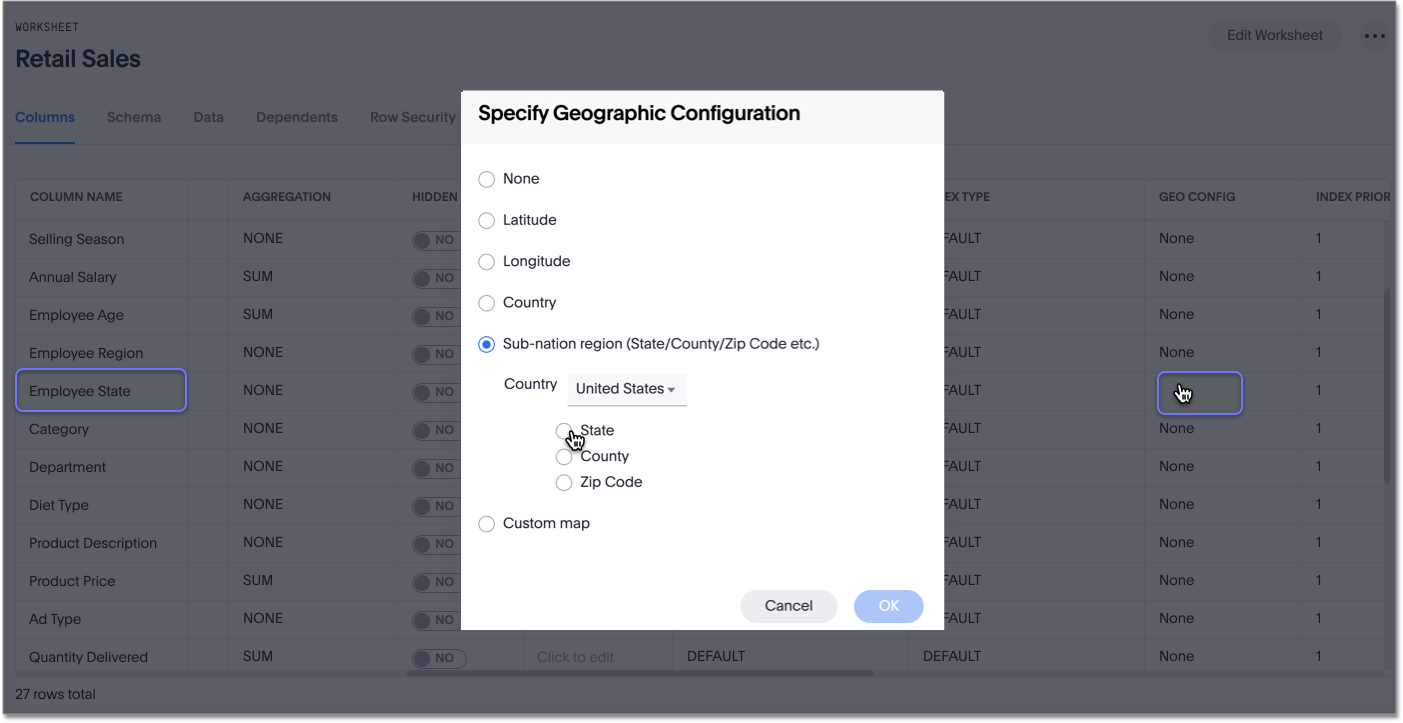Choose the Custom map option
1403x723 pixels.
coord(486,523)
